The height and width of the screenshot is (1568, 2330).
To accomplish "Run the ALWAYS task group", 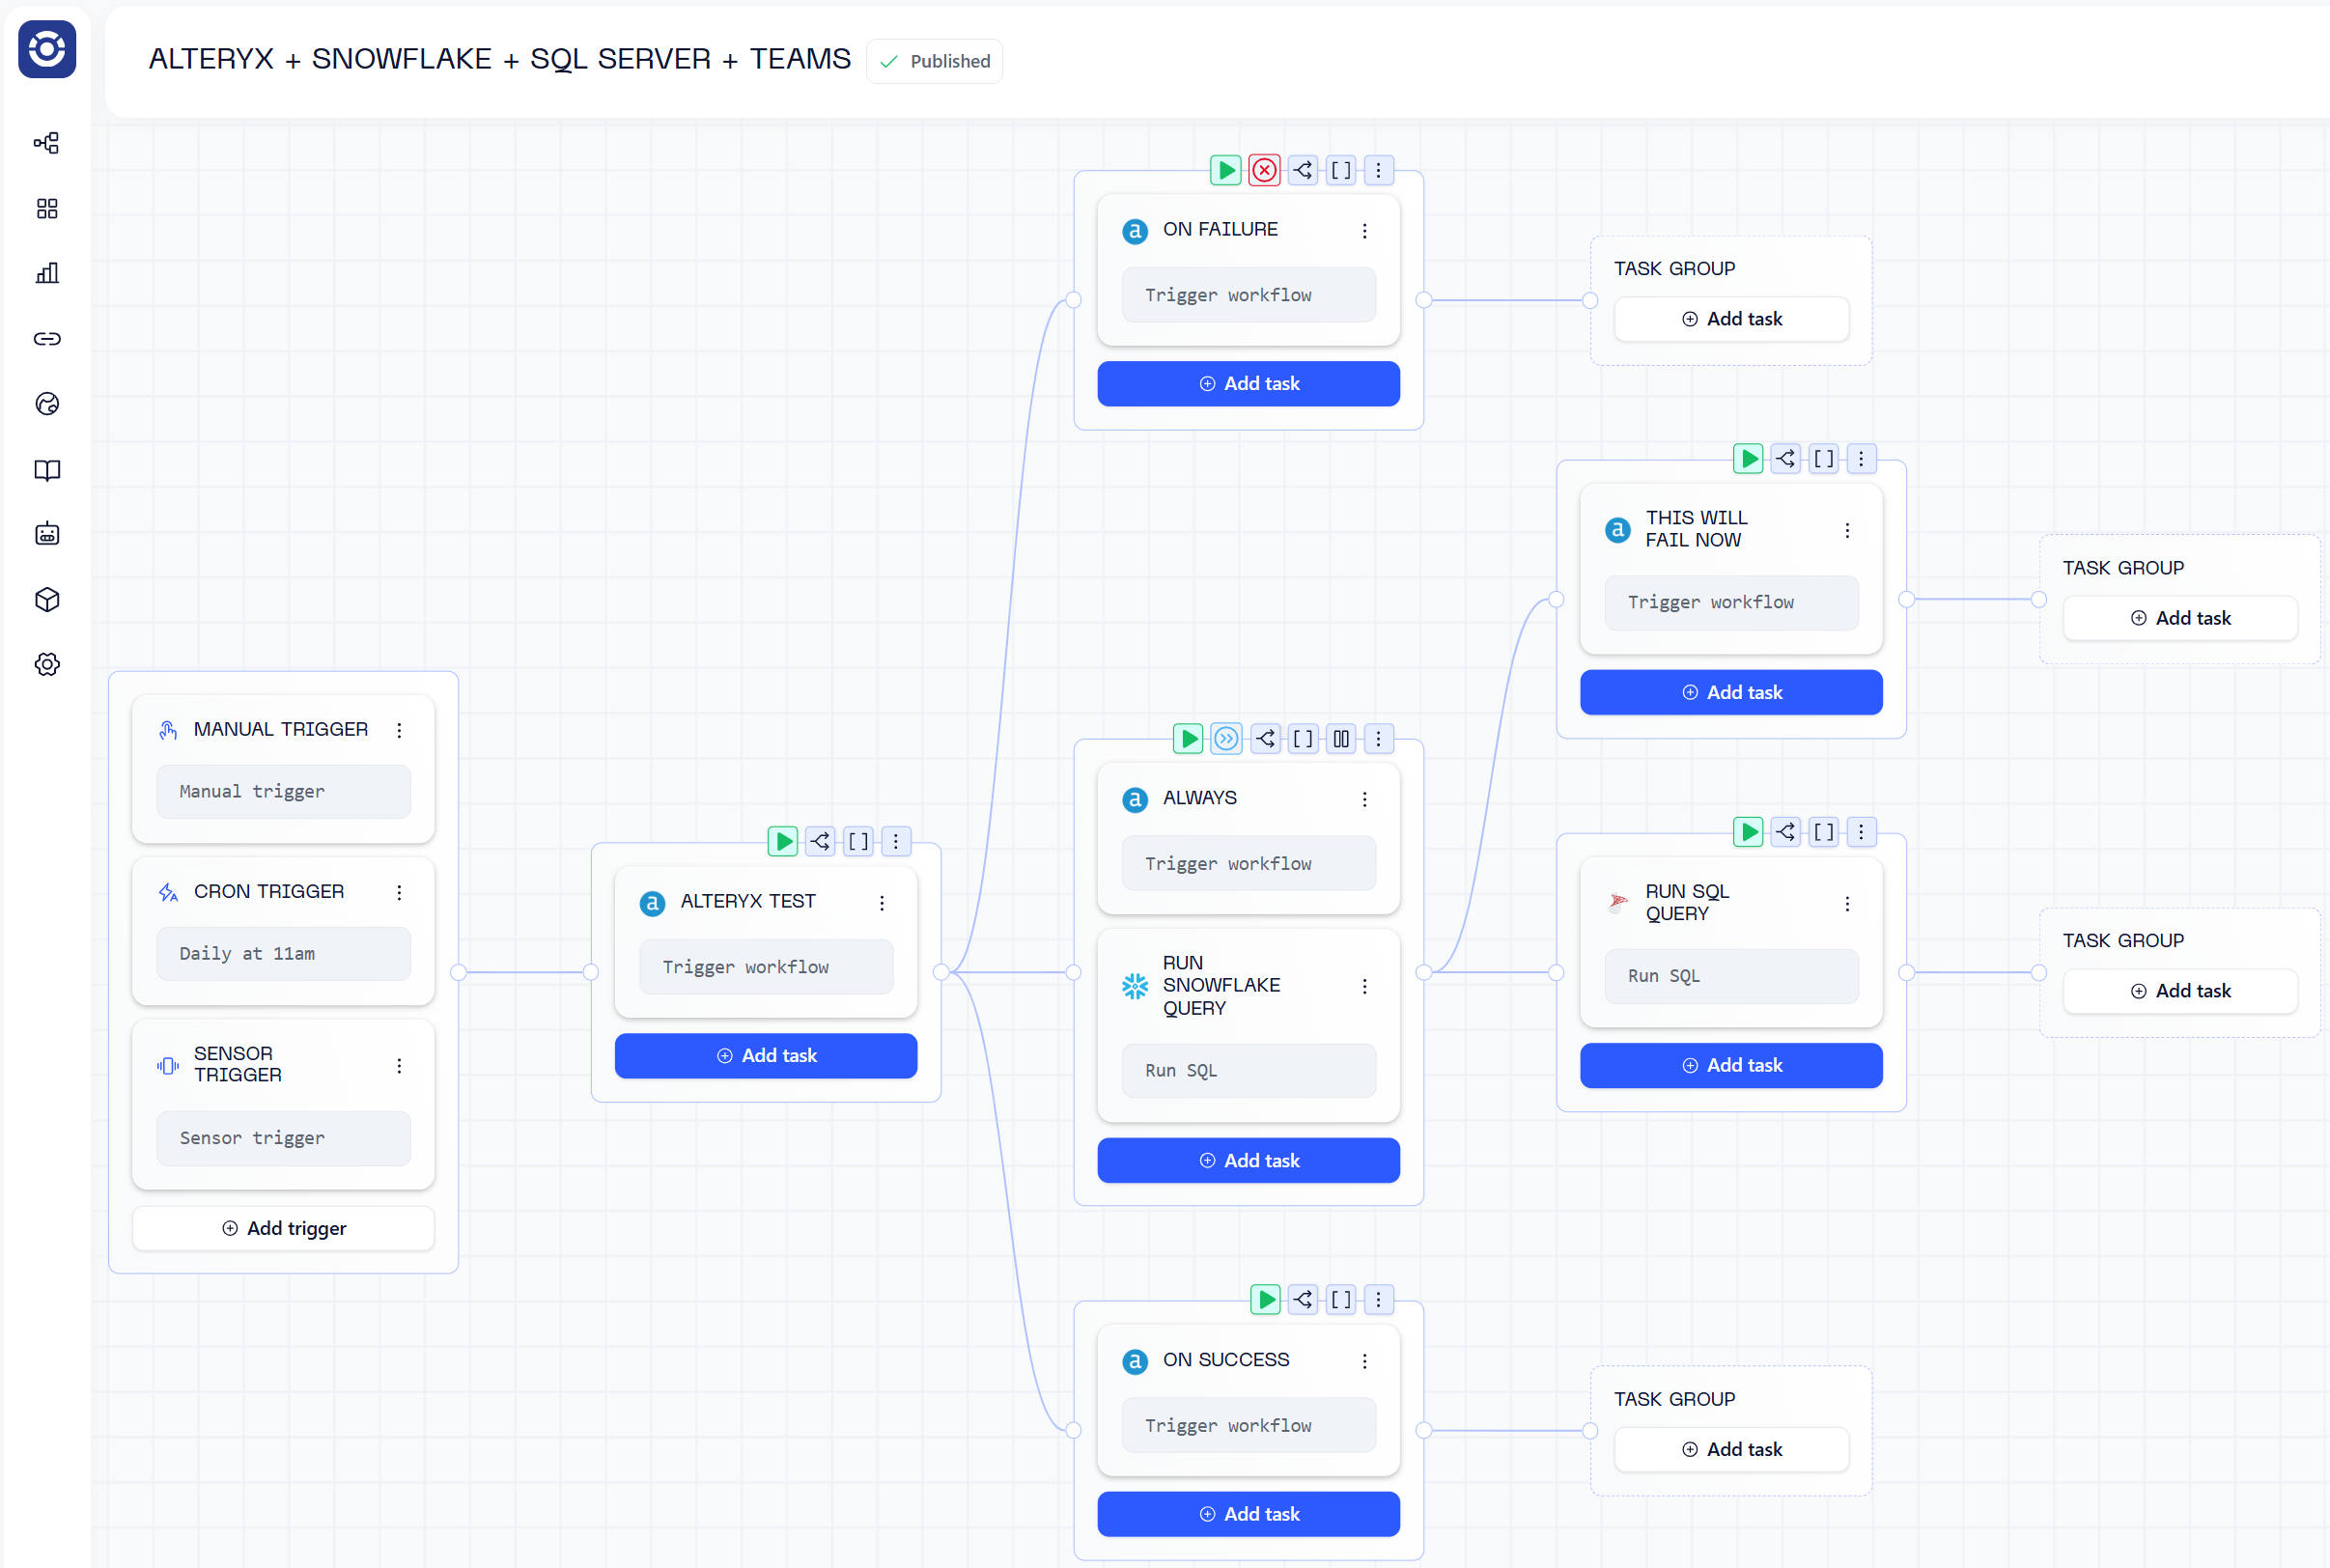I will coord(1188,739).
